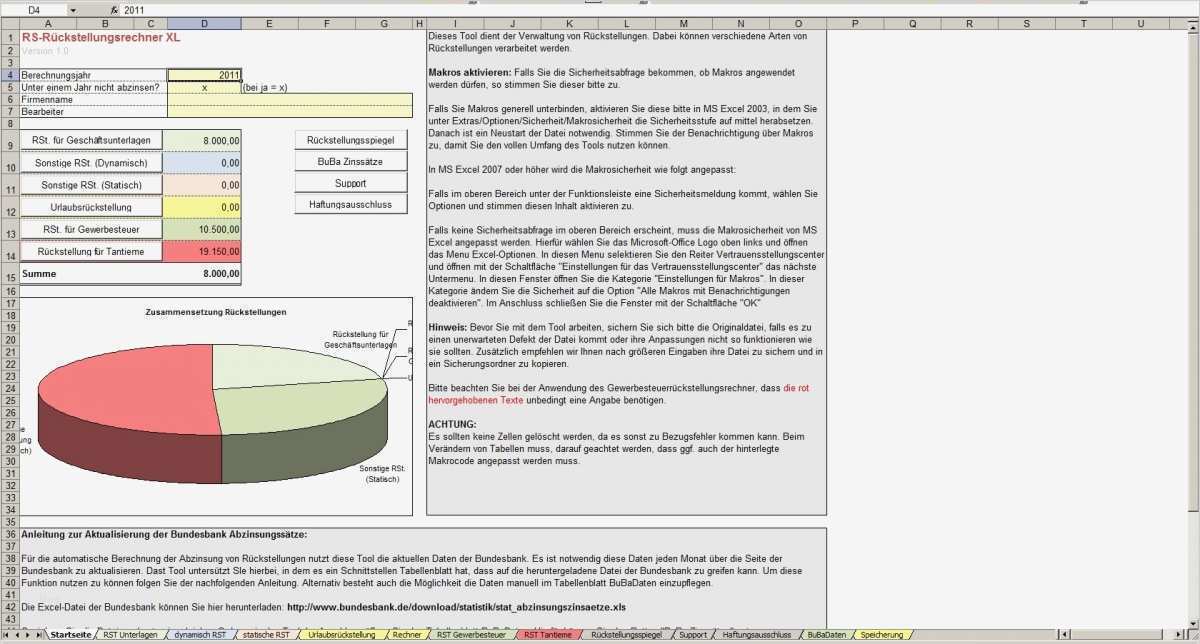Screen dimensions: 1200x644
Task: Select the yellow 0,00 Urlaubsrückstellung value cell
Action: tap(204, 207)
